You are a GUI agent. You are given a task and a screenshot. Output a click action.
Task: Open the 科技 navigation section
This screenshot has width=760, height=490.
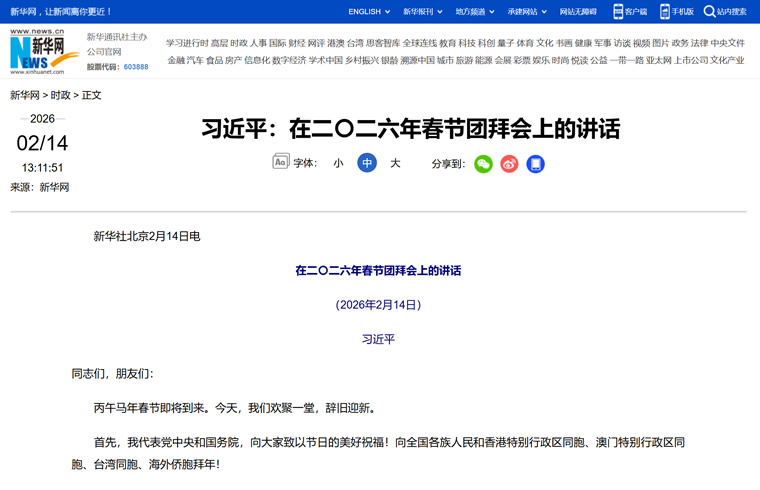[x=467, y=44]
